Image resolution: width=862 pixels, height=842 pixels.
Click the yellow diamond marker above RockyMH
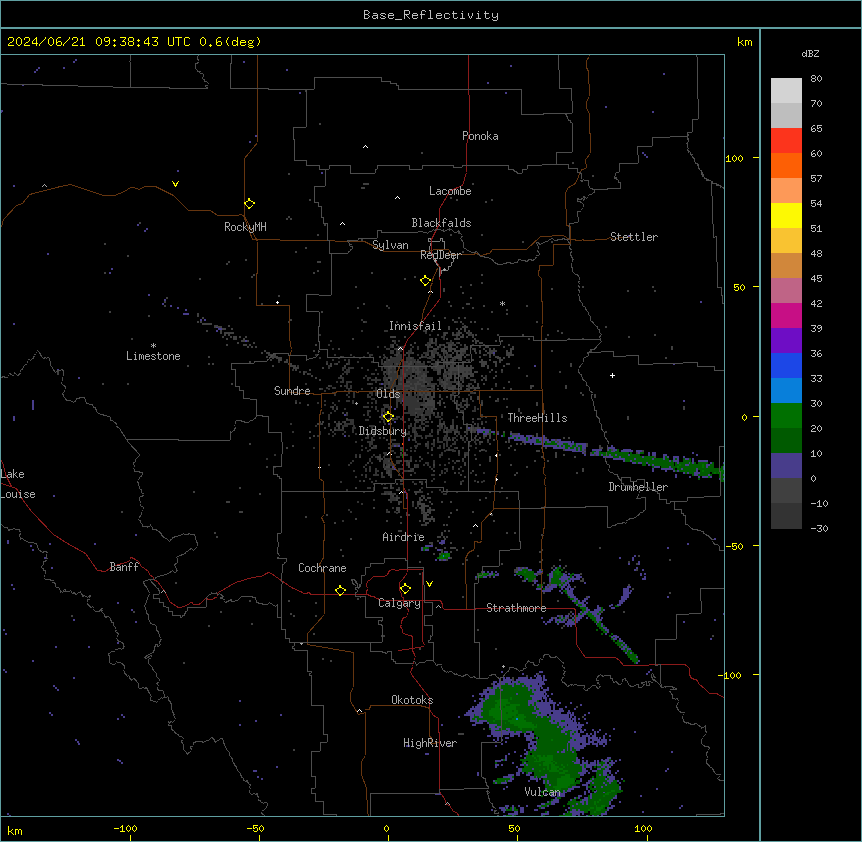click(250, 204)
